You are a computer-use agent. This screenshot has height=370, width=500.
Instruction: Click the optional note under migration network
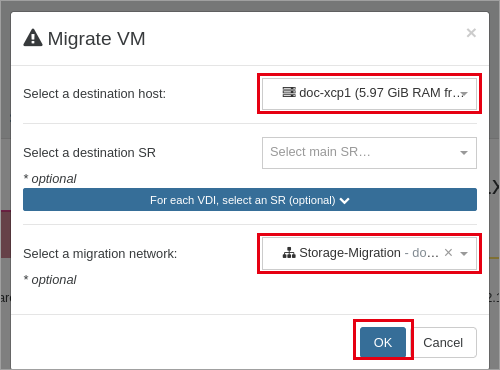(x=50, y=280)
